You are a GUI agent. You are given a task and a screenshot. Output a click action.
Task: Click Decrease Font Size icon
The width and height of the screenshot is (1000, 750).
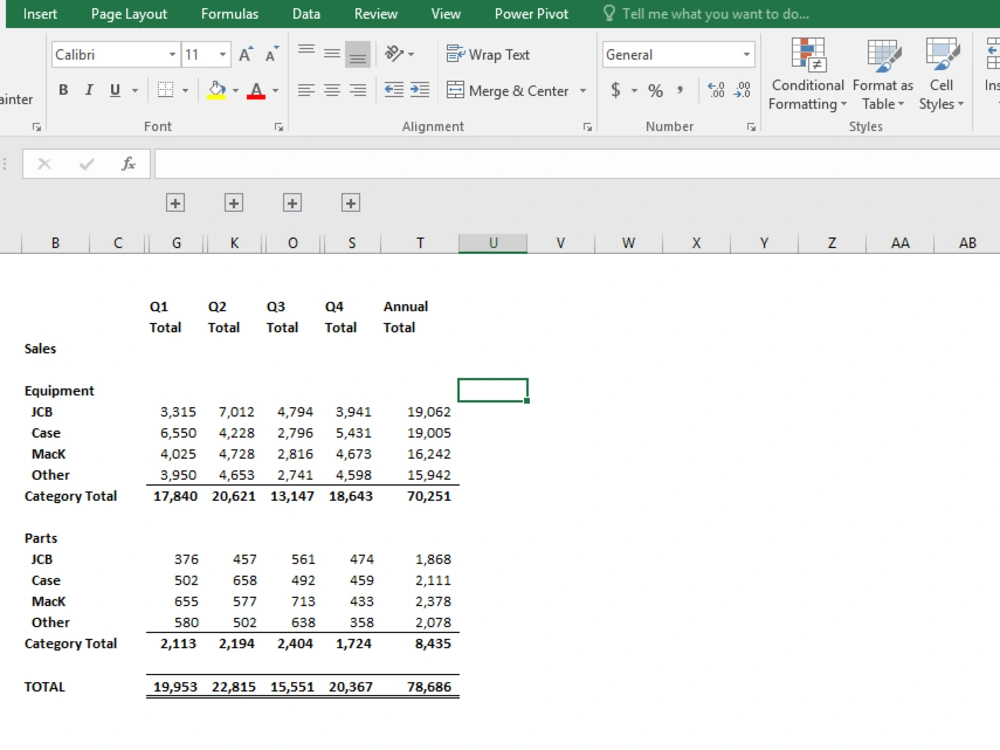[272, 55]
